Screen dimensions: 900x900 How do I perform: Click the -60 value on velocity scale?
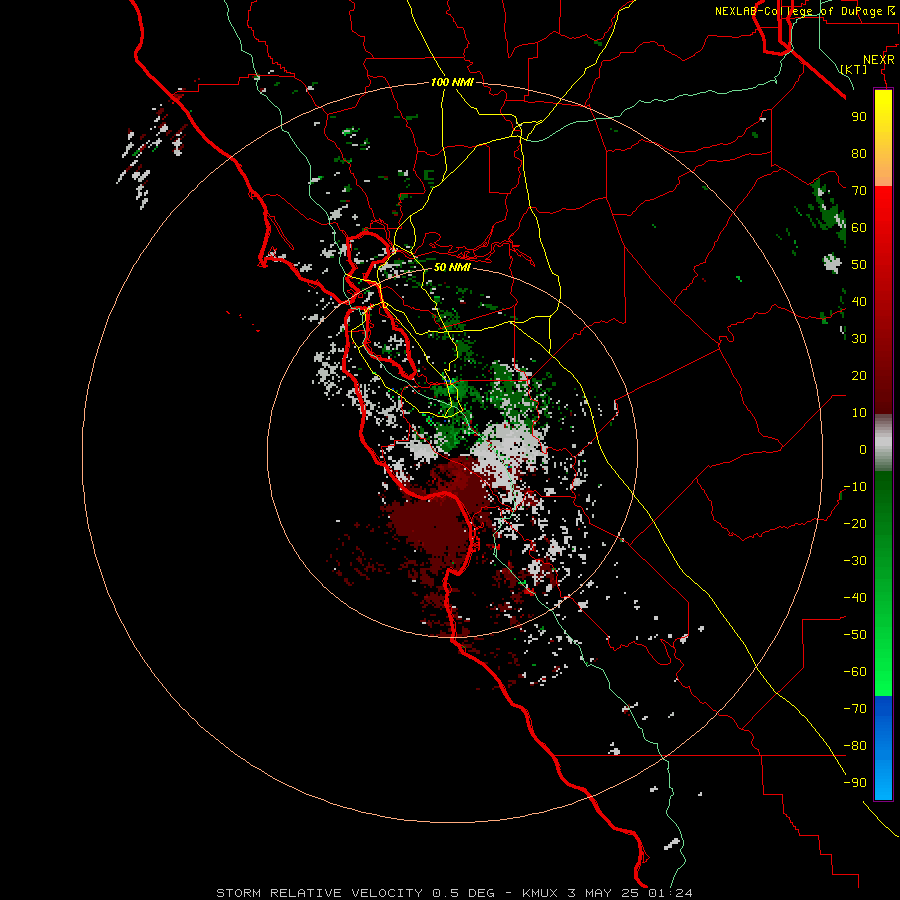click(x=855, y=672)
